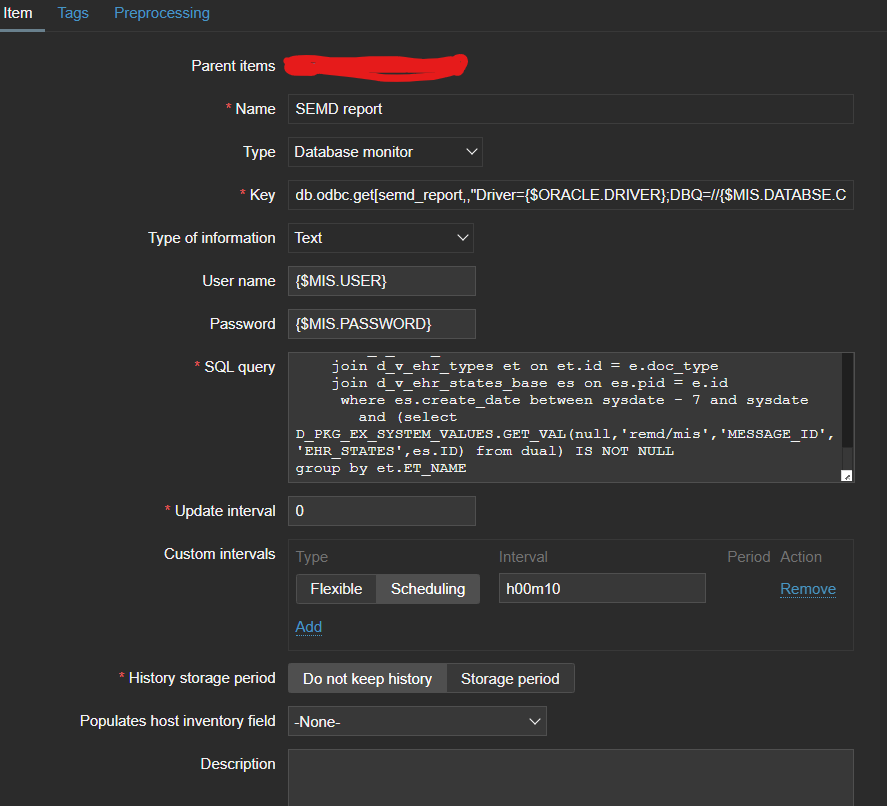Remove the h00m10 custom interval
Viewport: 887px width, 806px height.
[808, 589]
